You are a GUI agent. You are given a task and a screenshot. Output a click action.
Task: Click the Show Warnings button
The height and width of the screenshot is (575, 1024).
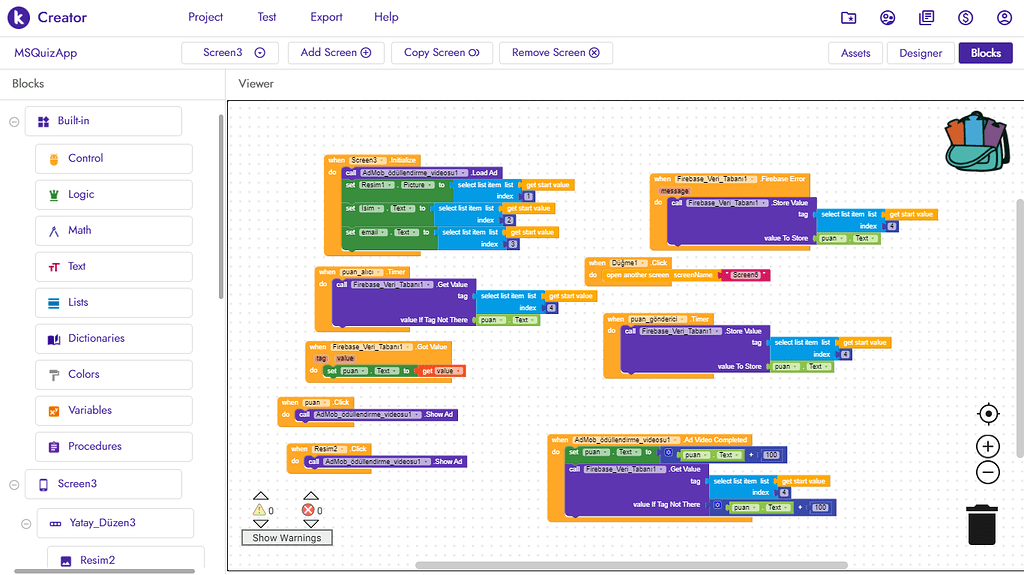[x=286, y=538]
